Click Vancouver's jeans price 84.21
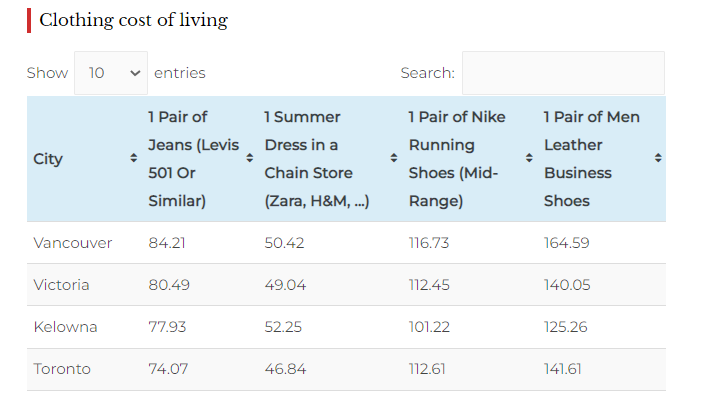Viewport: 708px width, 397px height. pos(167,243)
